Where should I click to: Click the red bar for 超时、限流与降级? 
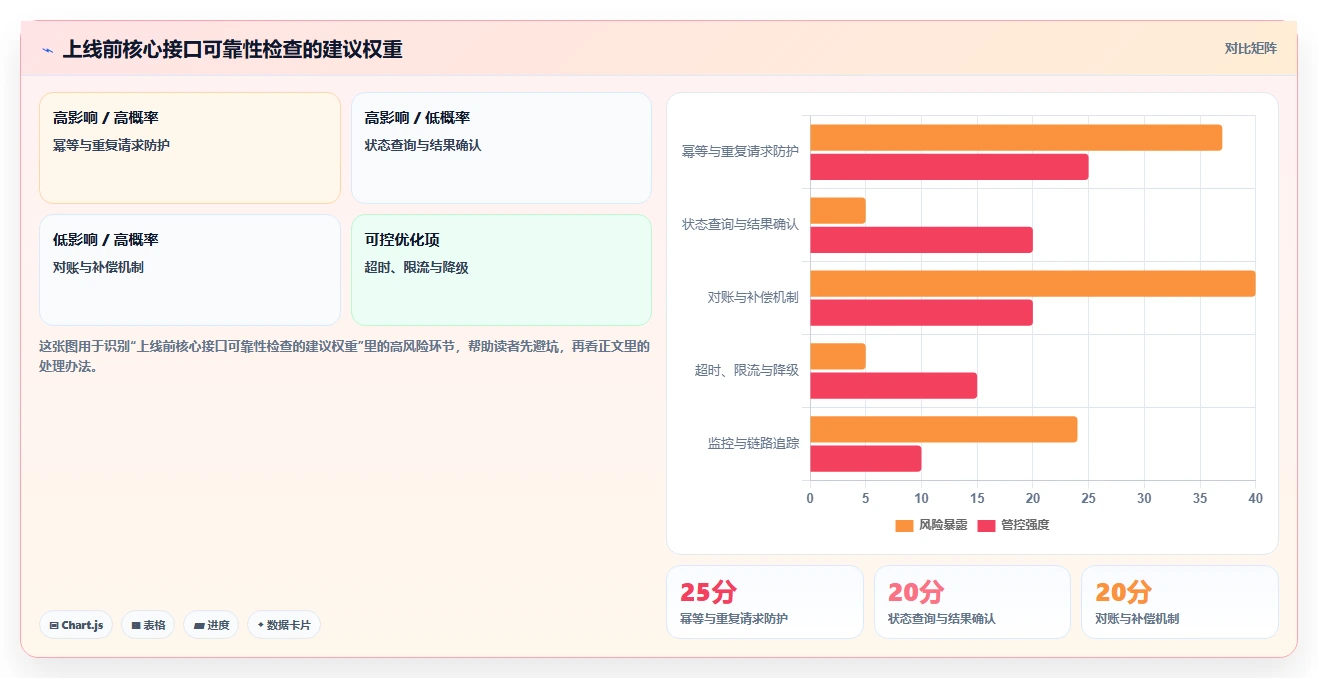pyautogui.click(x=893, y=386)
